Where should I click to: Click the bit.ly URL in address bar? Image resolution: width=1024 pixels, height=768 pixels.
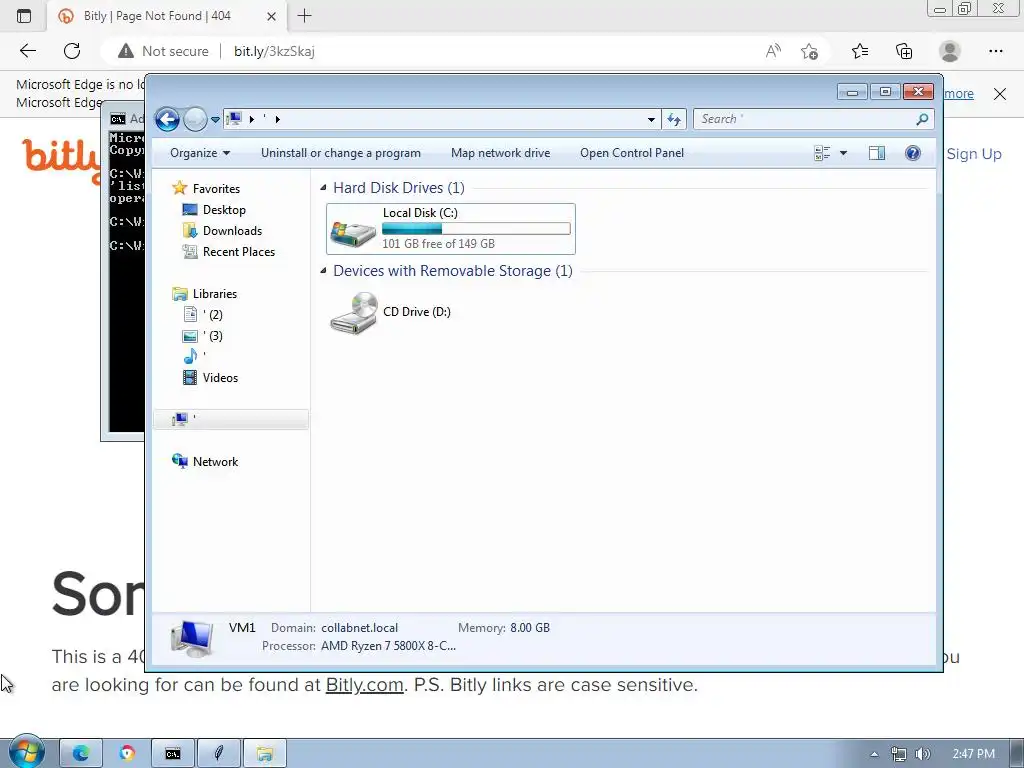[x=274, y=51]
